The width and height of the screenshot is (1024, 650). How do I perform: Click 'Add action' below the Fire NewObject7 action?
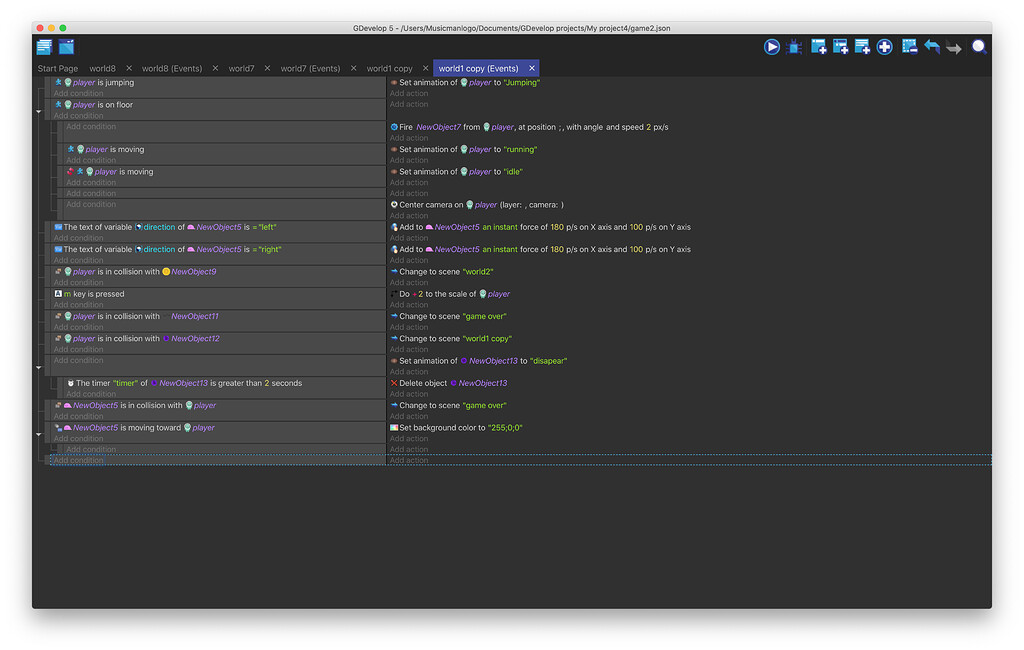pyautogui.click(x=410, y=137)
